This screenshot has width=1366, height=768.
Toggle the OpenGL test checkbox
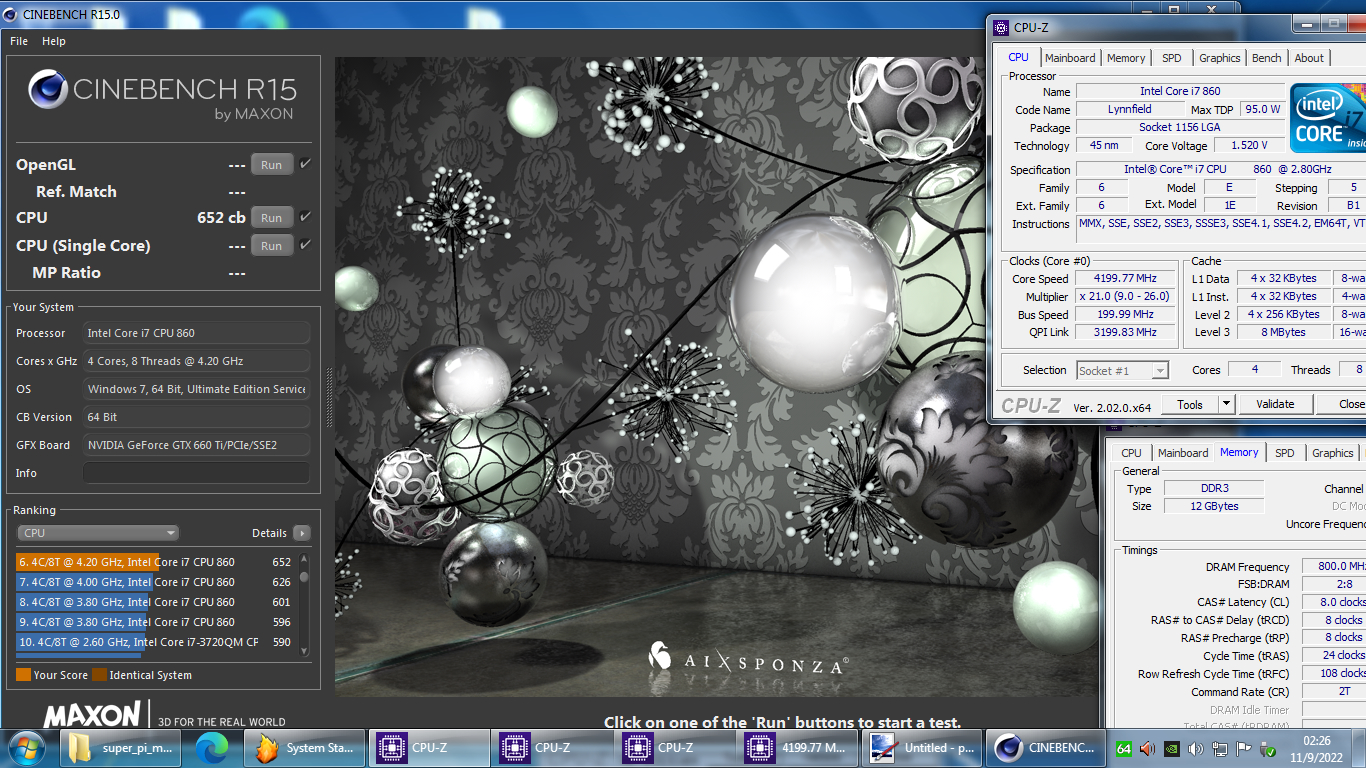[x=305, y=164]
